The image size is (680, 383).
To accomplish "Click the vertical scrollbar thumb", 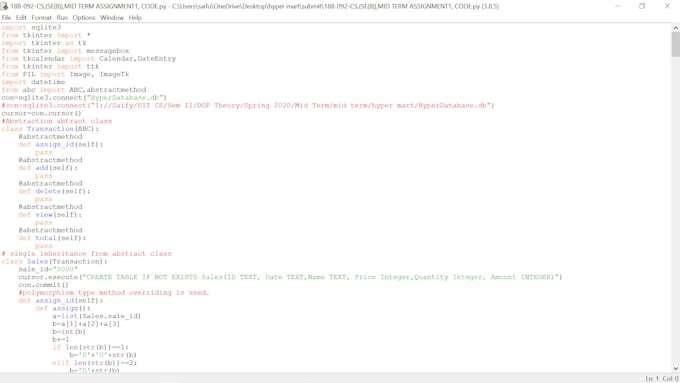I will [676, 44].
